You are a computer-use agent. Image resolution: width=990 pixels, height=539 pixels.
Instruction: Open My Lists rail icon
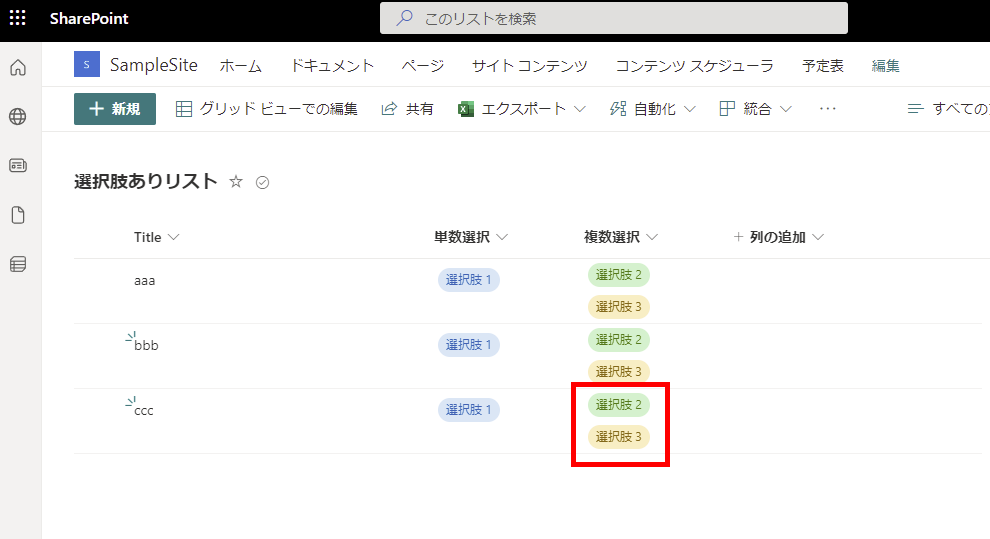click(x=18, y=264)
